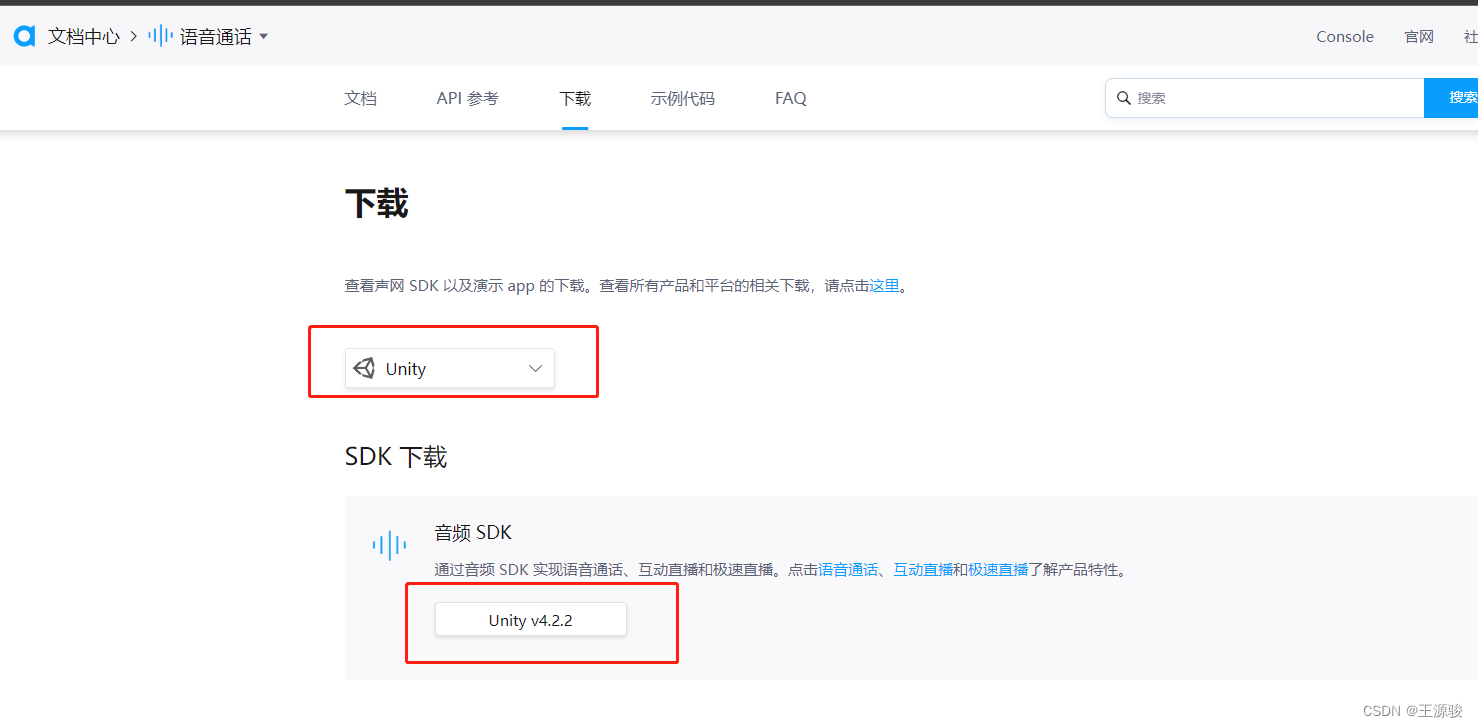Viewport: 1478px width, 727px height.
Task: Open the Unity platform dropdown
Action: pyautogui.click(x=450, y=368)
